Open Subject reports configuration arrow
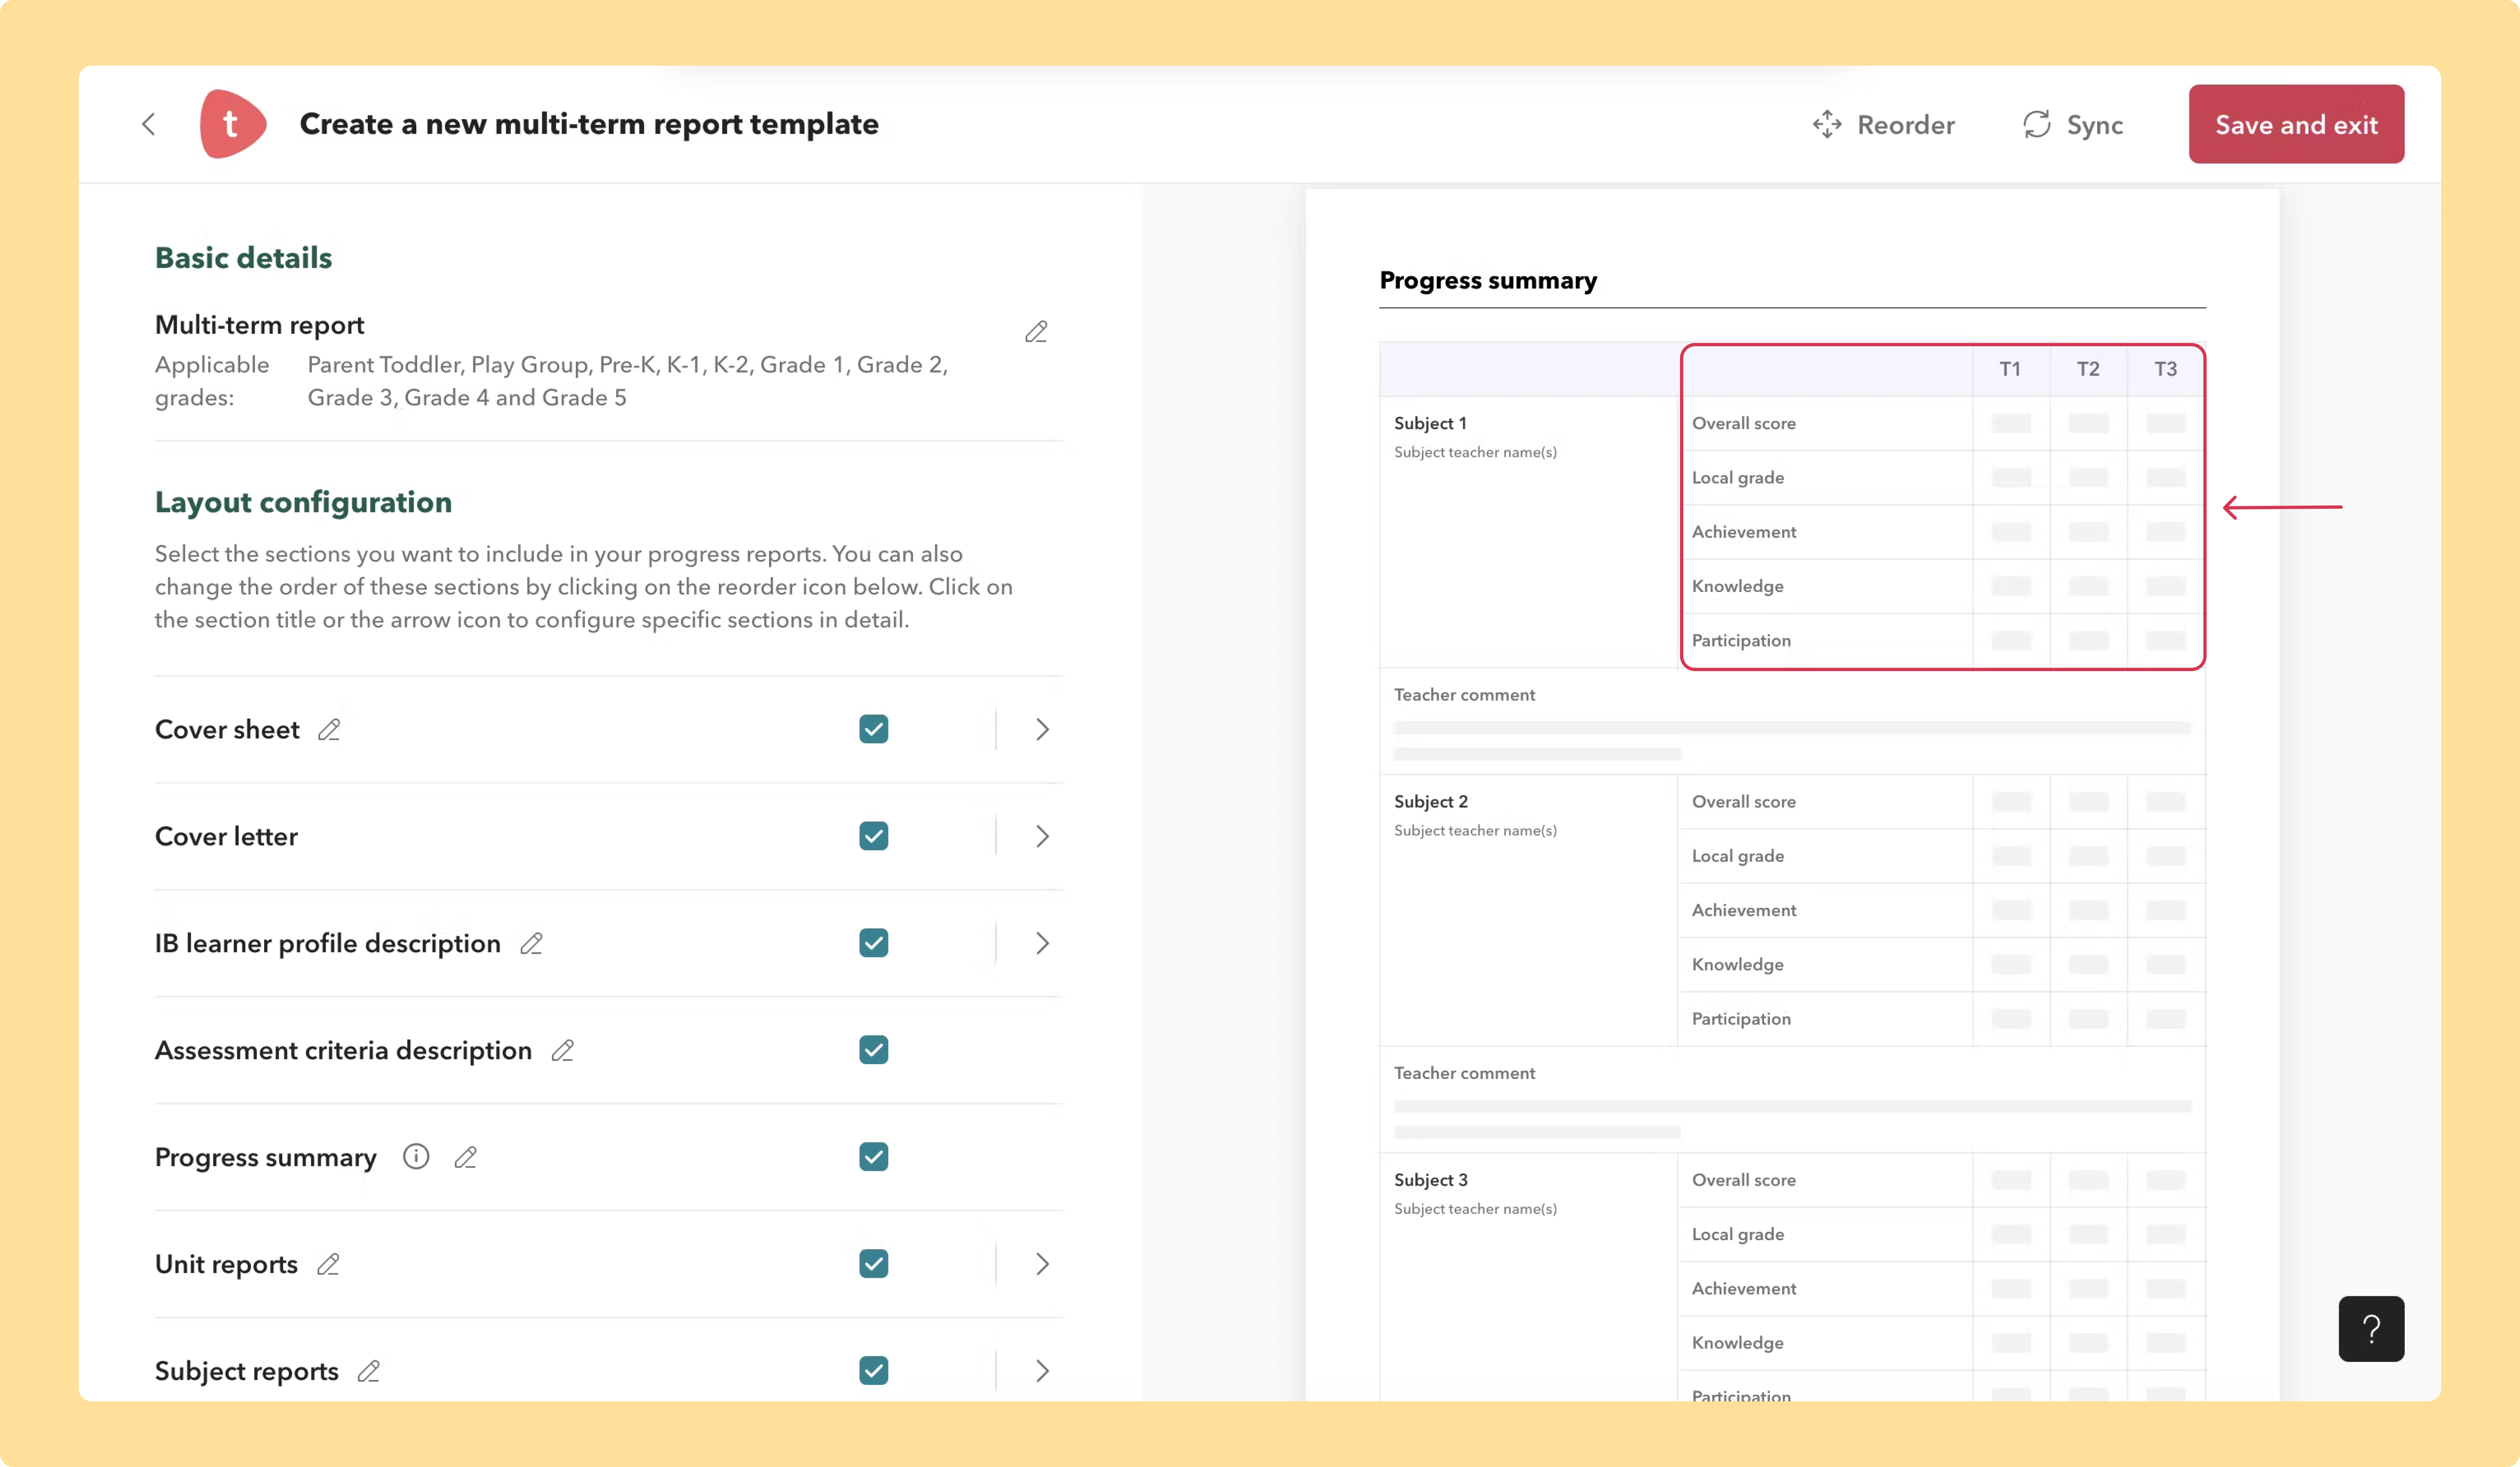Image resolution: width=2520 pixels, height=1467 pixels. (x=1042, y=1371)
